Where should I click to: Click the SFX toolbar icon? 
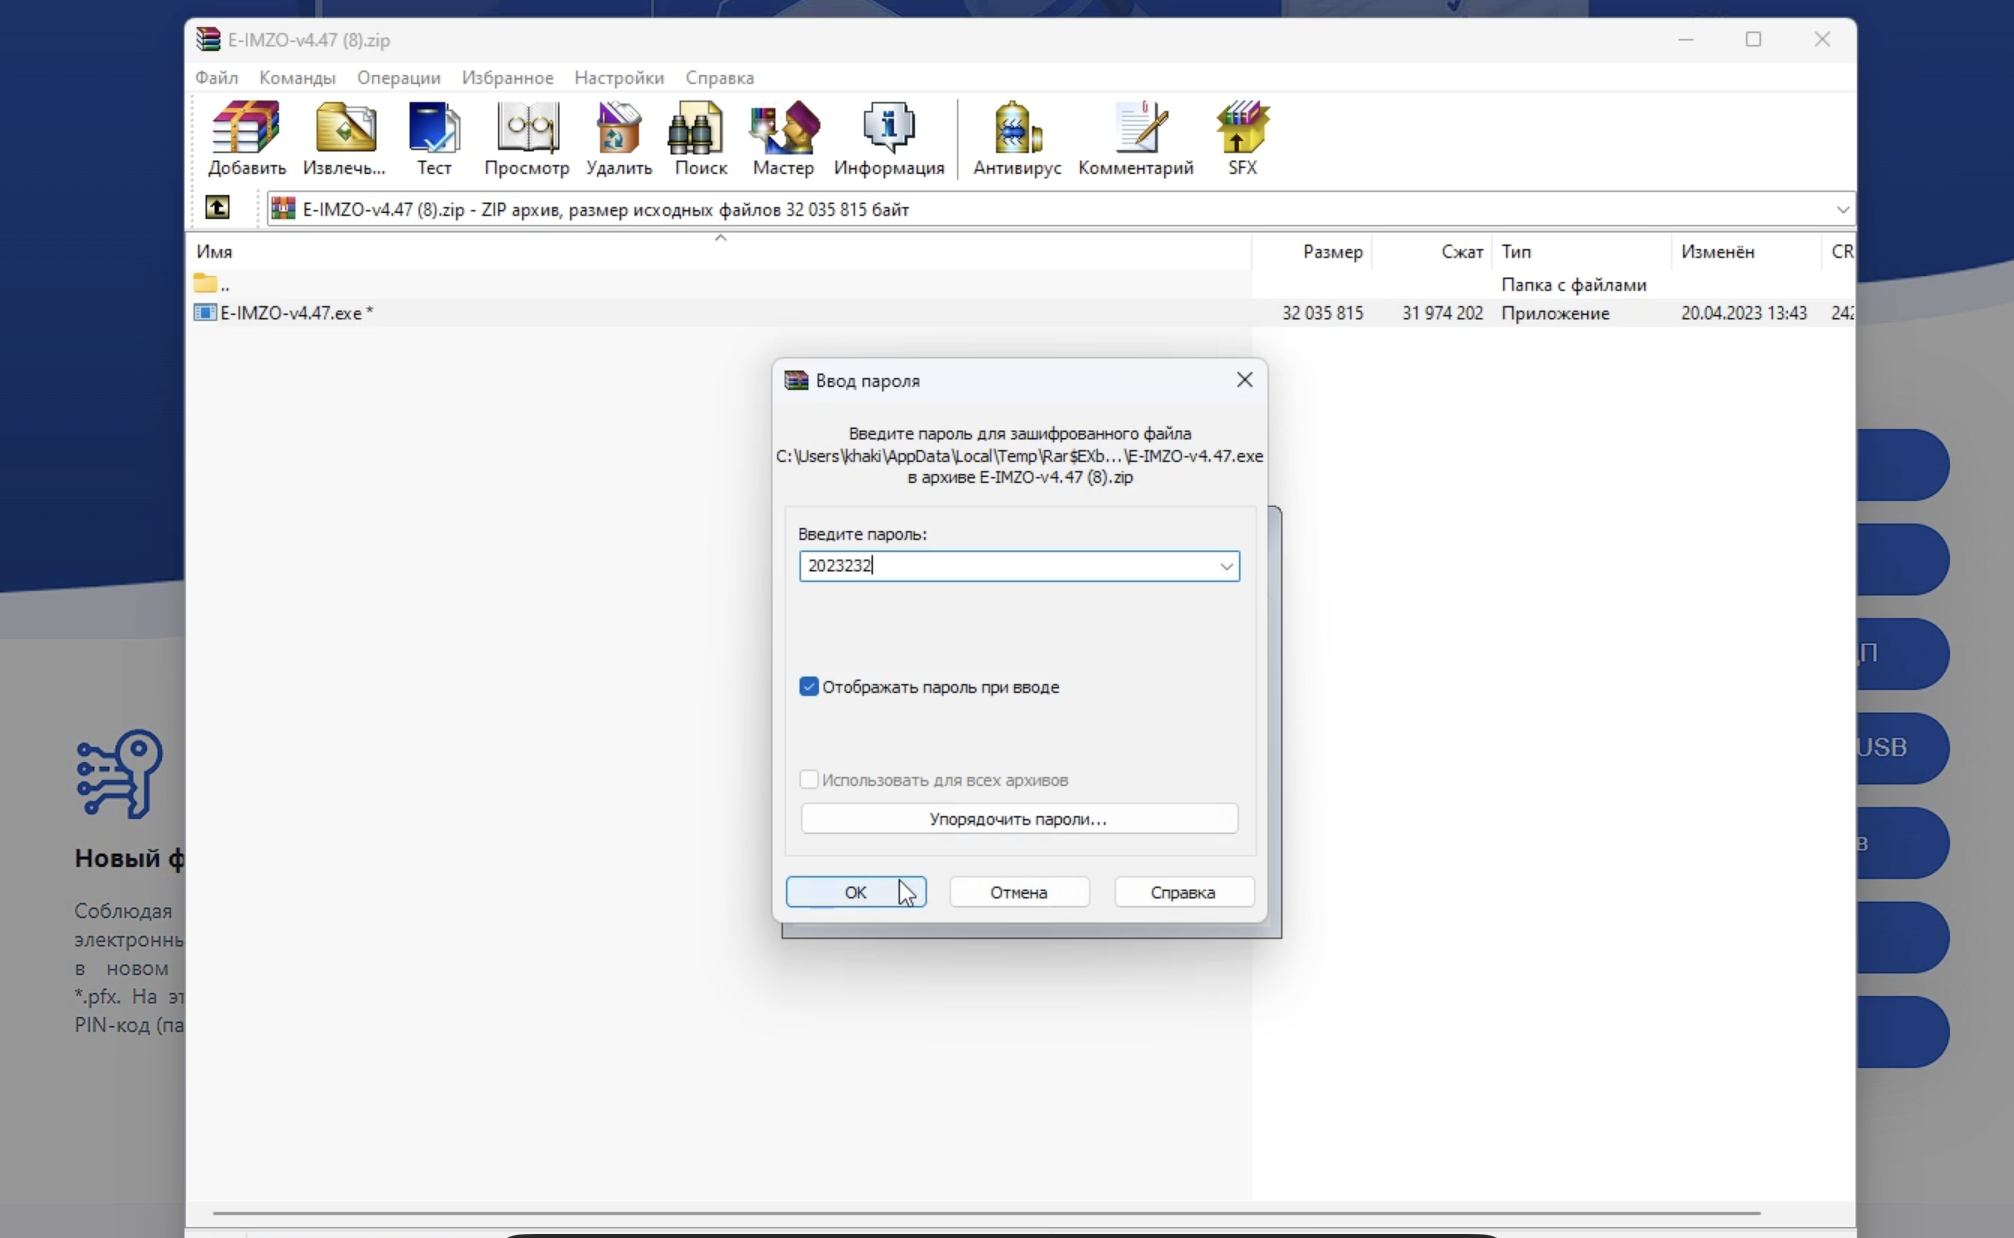click(x=1242, y=138)
